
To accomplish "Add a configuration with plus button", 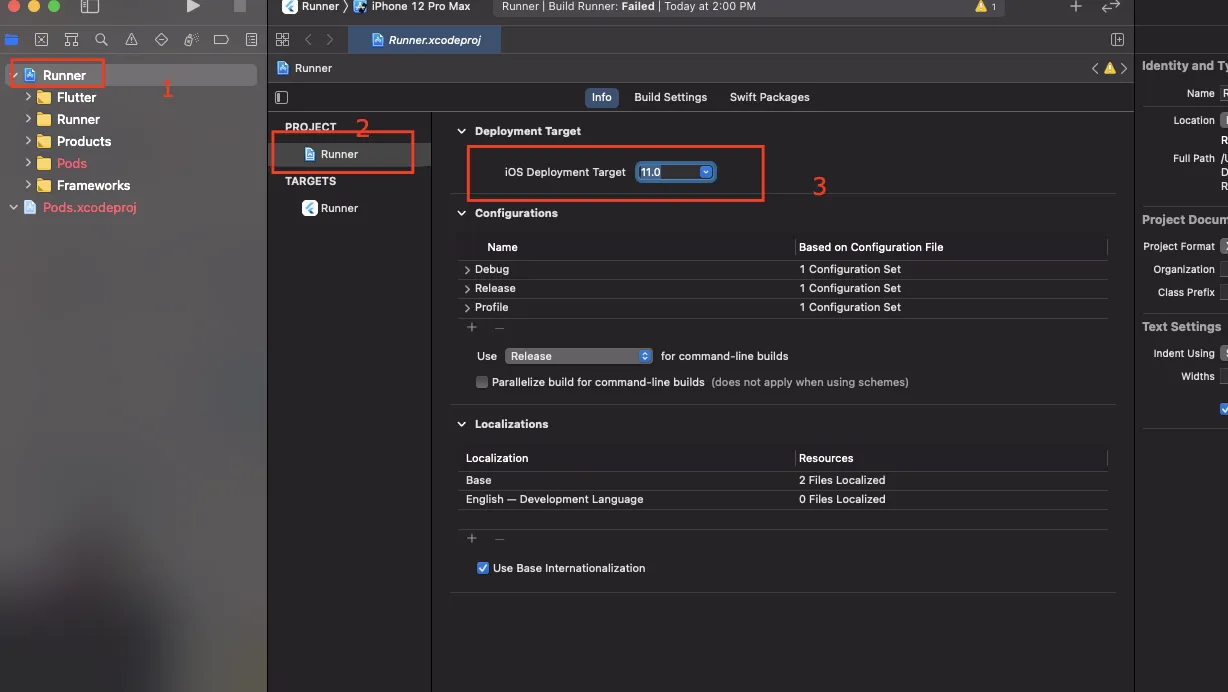I will click(472, 327).
